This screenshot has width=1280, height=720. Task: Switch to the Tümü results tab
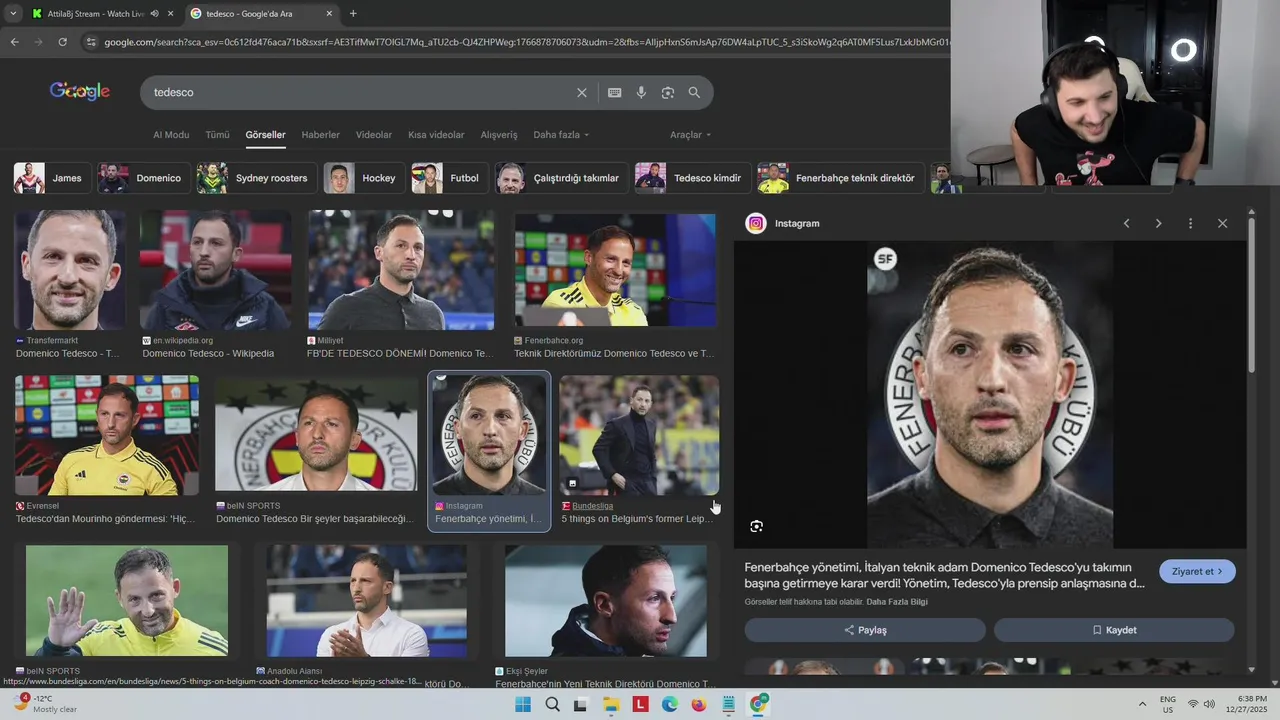[x=217, y=135]
